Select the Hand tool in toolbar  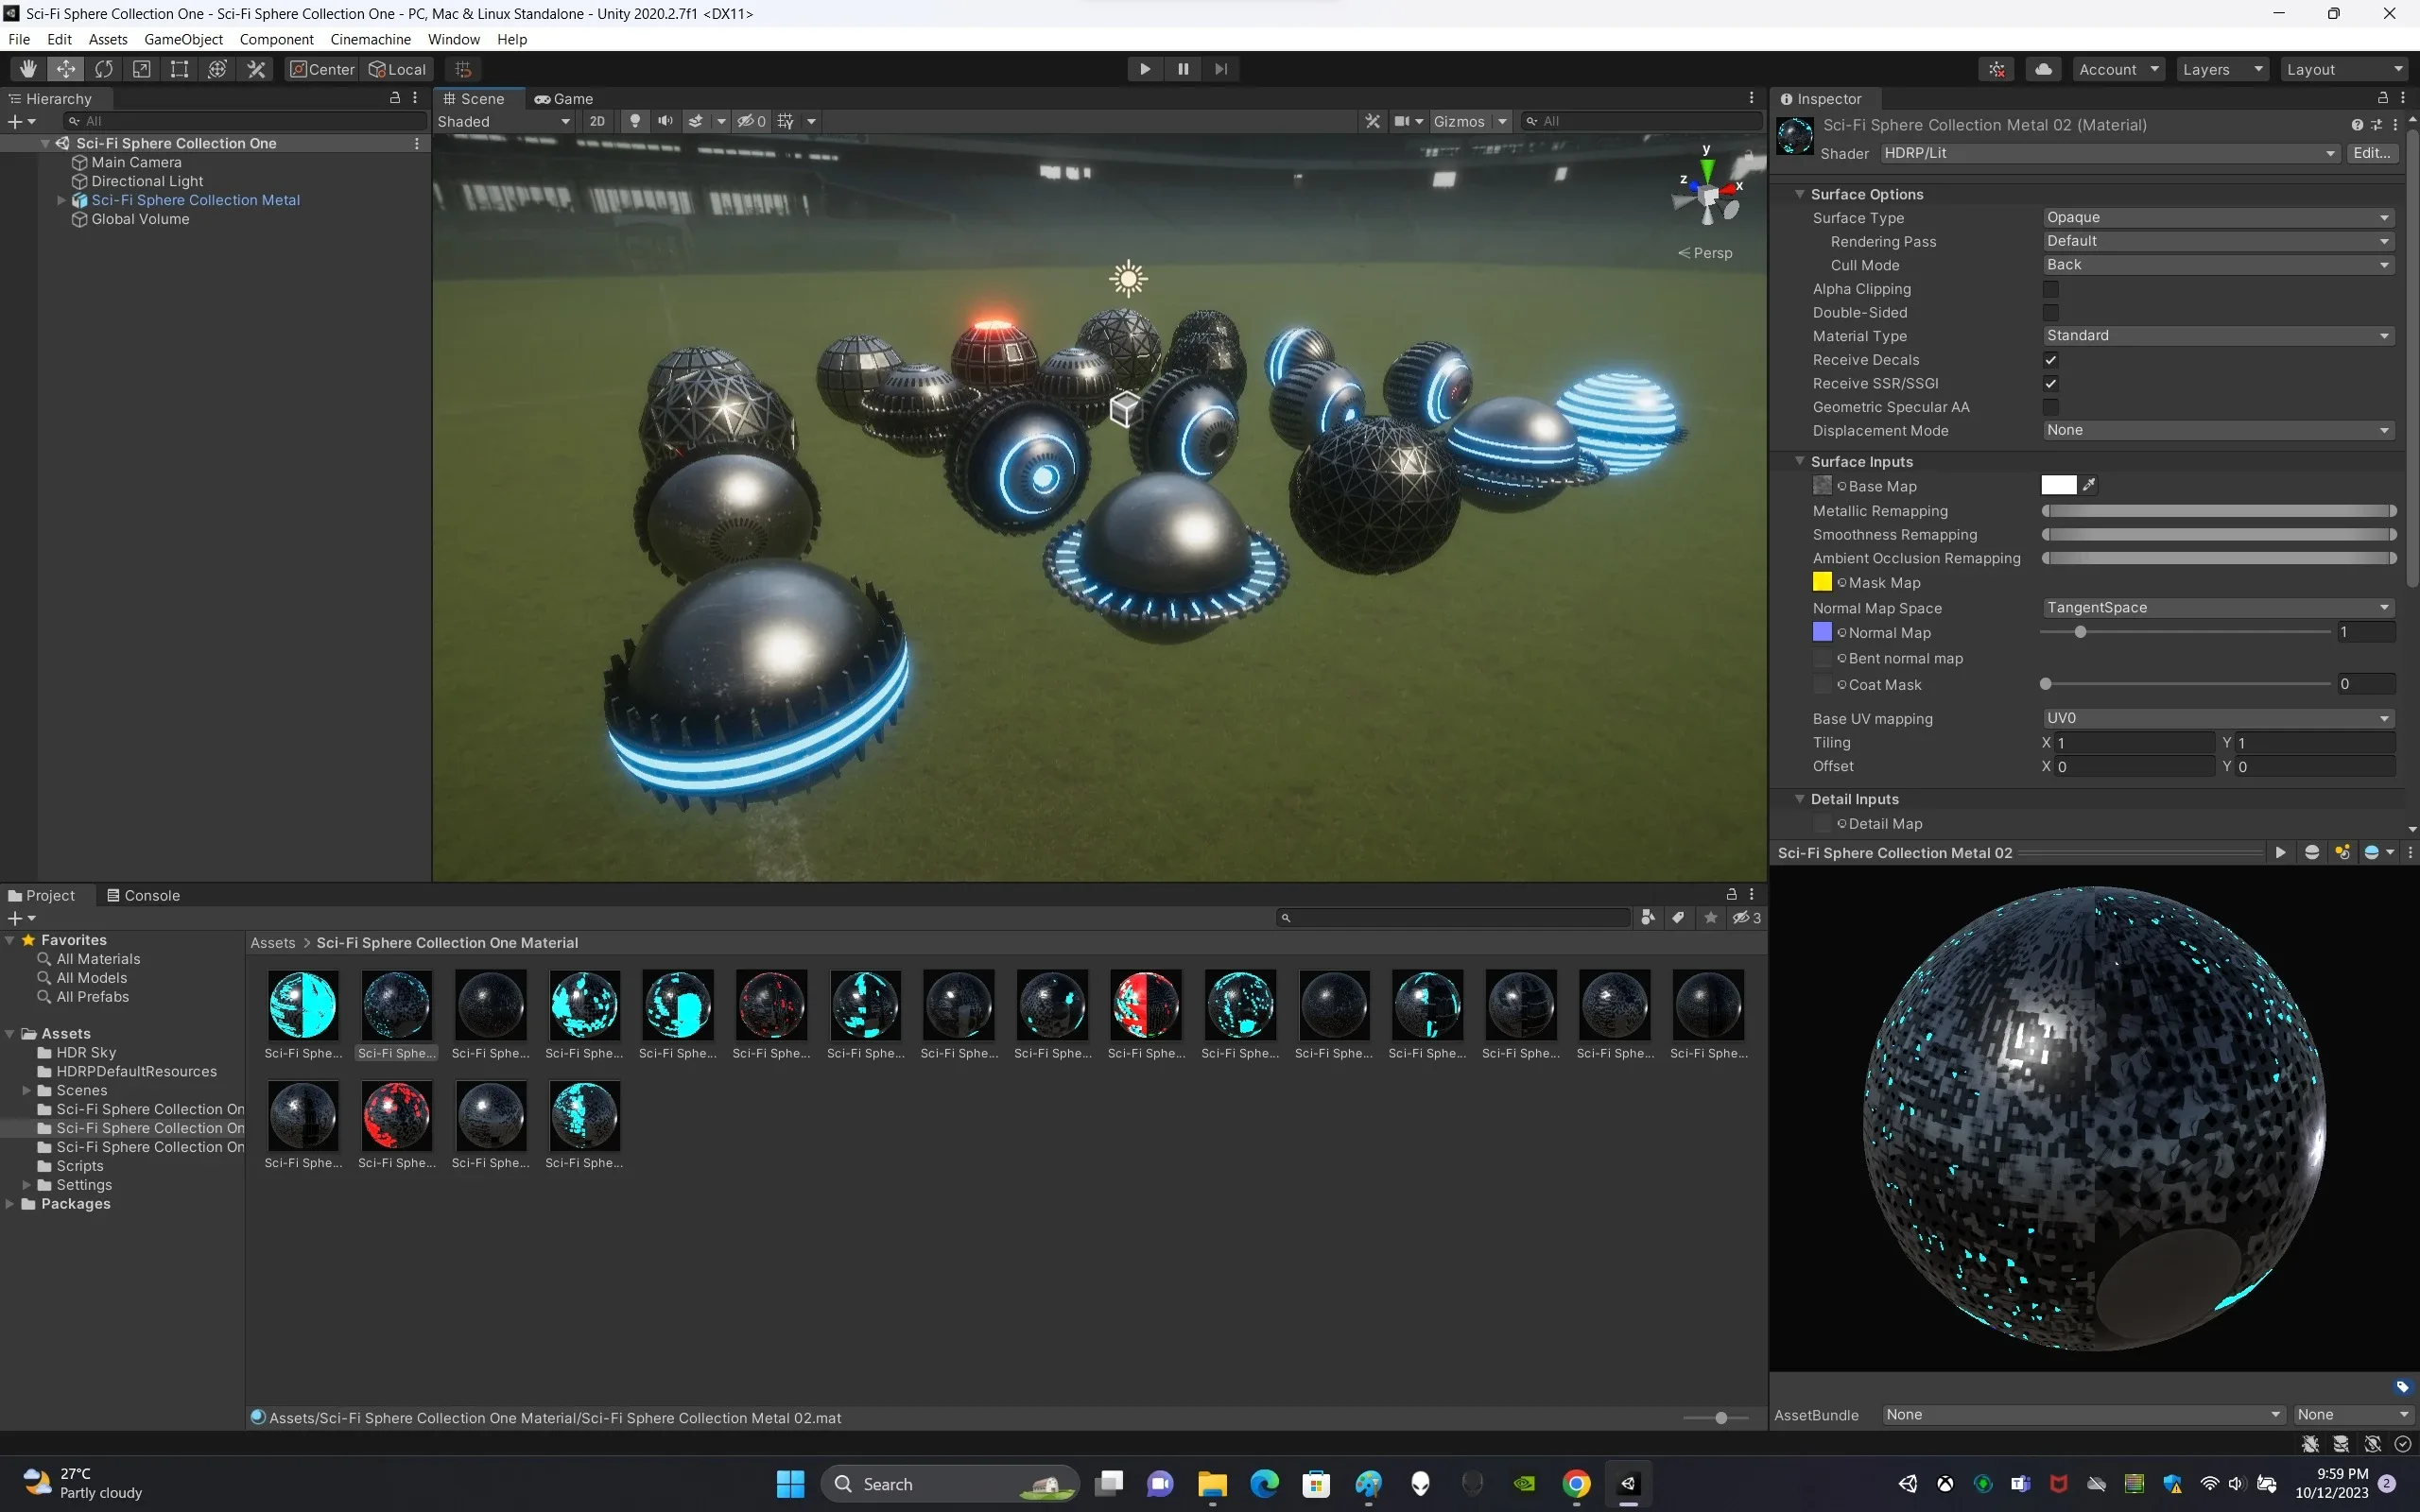pyautogui.click(x=28, y=69)
